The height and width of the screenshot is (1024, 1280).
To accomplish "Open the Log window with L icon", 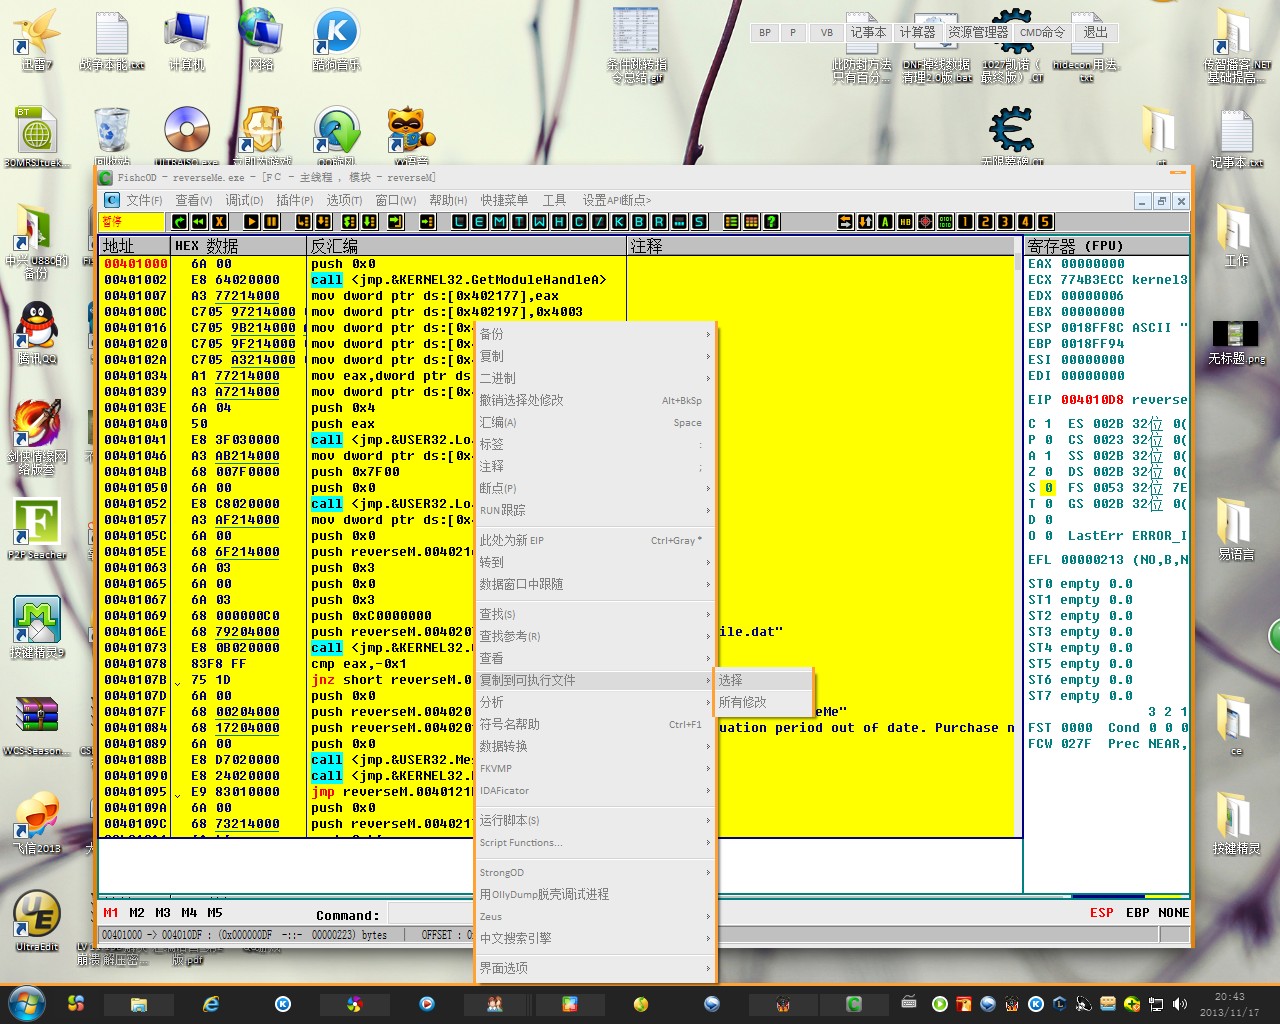I will 458,221.
